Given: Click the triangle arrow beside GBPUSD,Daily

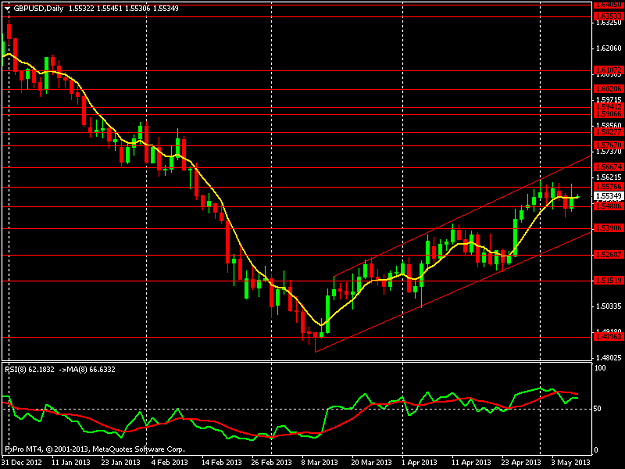Looking at the screenshot, I should click(x=7, y=8).
